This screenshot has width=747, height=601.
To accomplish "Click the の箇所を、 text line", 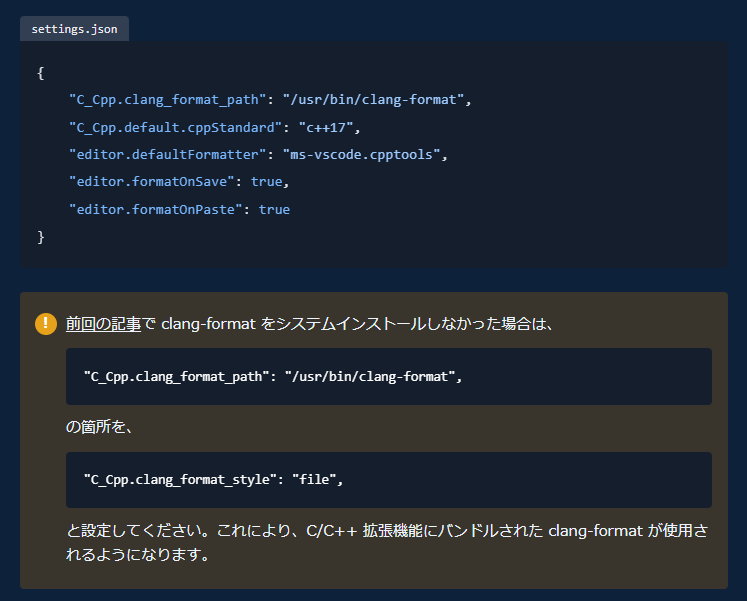I will 100,427.
